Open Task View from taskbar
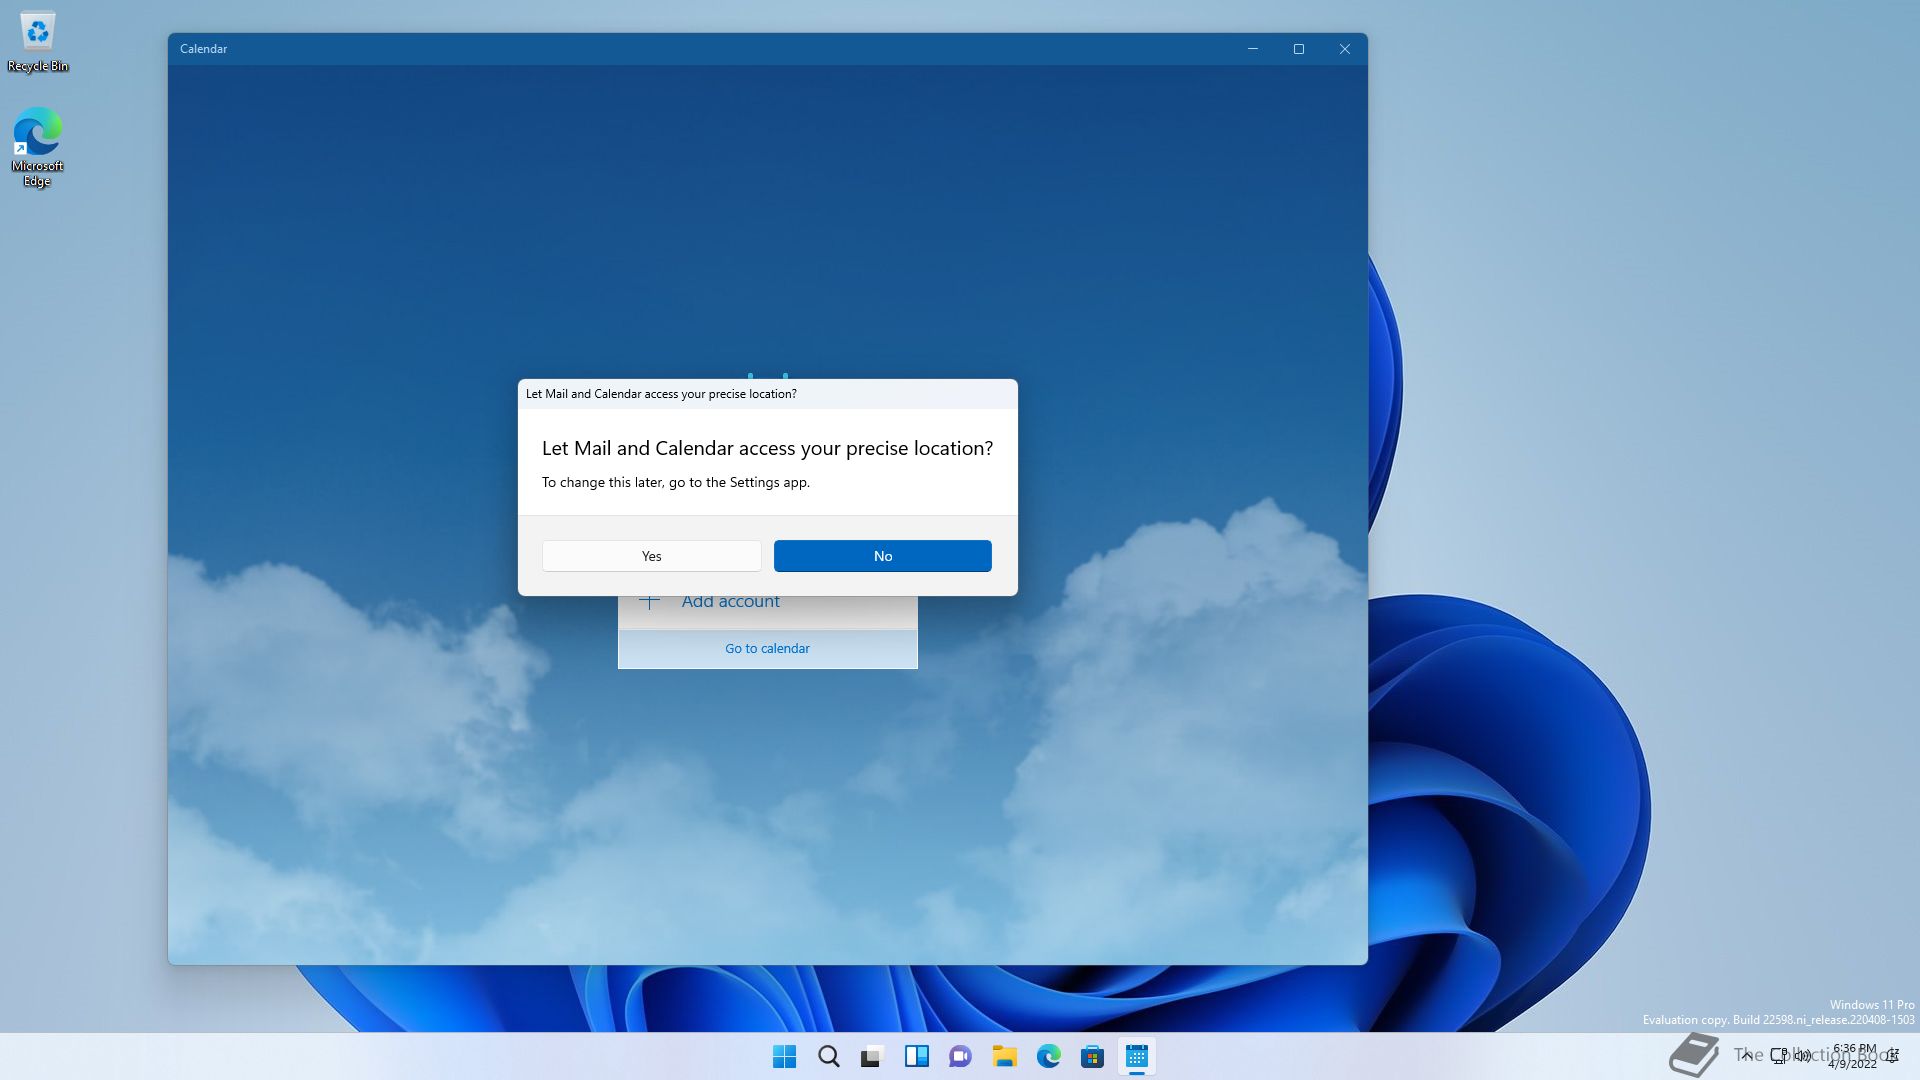 (872, 1056)
